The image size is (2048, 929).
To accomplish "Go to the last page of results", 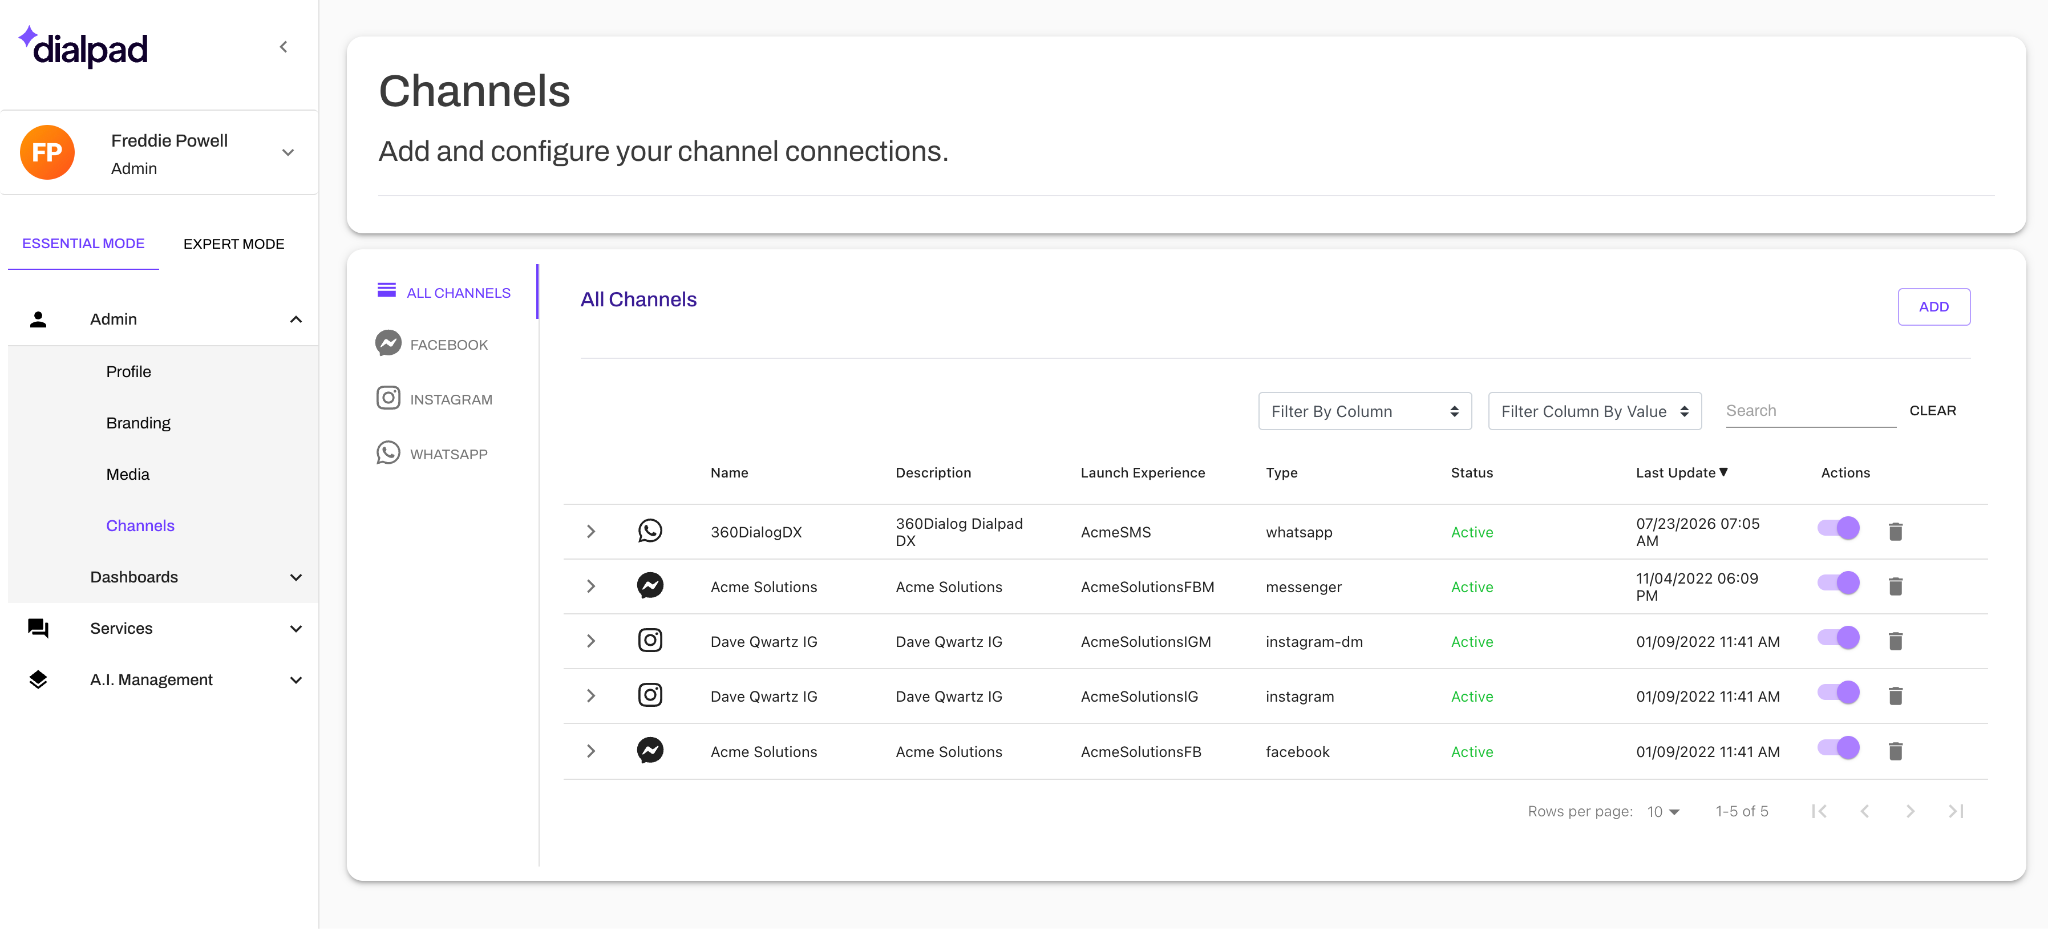I will coord(1956,811).
